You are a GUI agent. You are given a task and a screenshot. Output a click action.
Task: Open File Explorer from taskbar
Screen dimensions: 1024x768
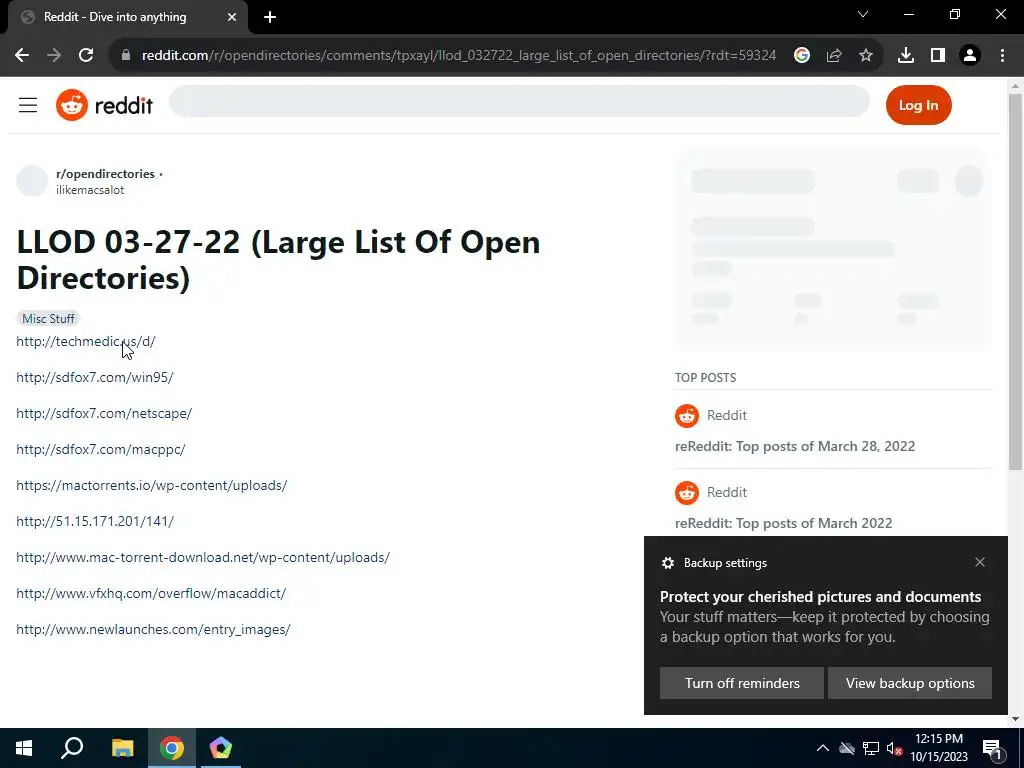(x=122, y=748)
